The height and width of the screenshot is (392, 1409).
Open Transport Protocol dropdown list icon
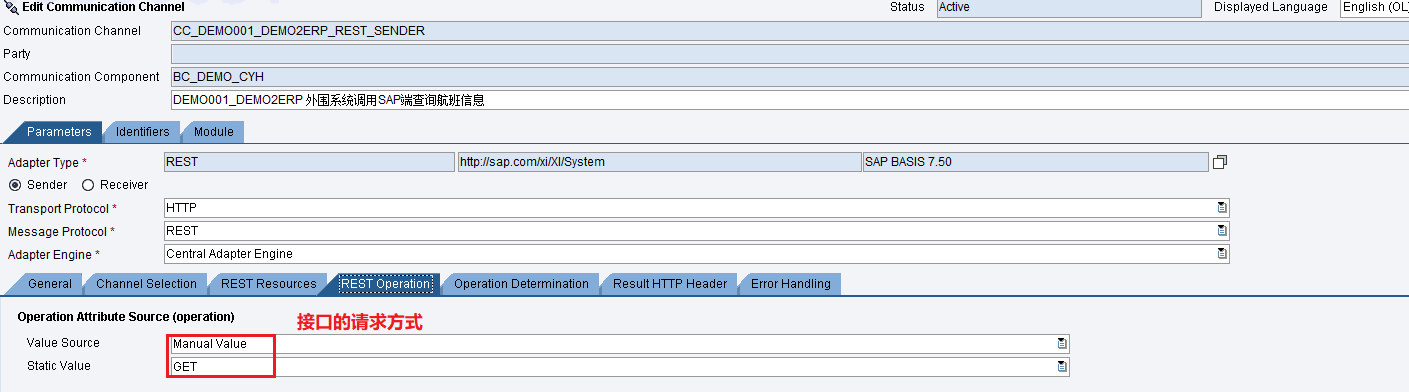coord(1222,207)
